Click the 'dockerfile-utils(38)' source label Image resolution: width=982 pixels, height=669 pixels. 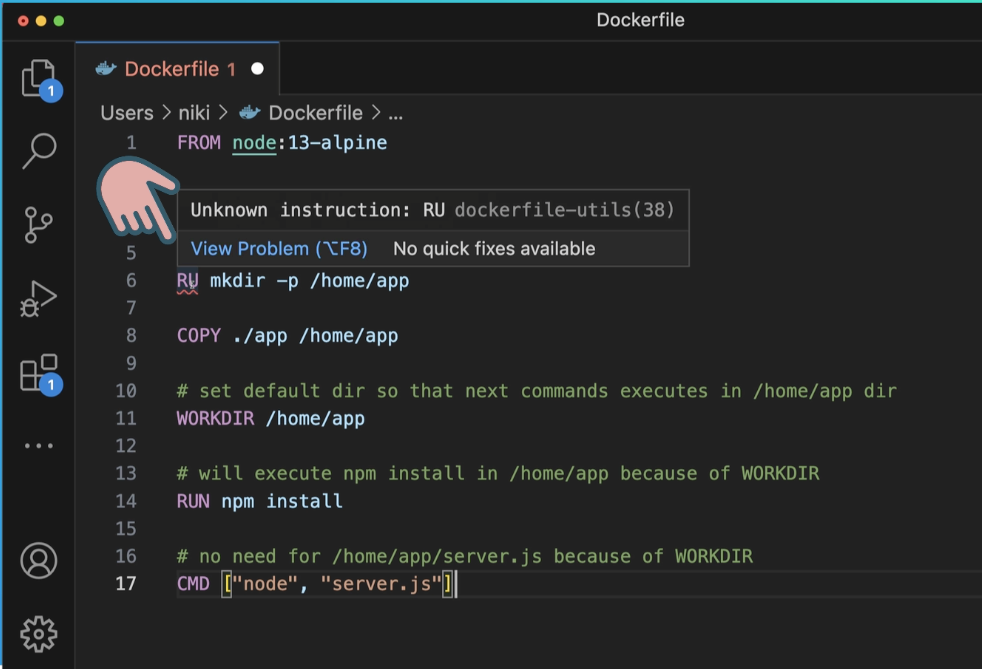[x=564, y=210]
